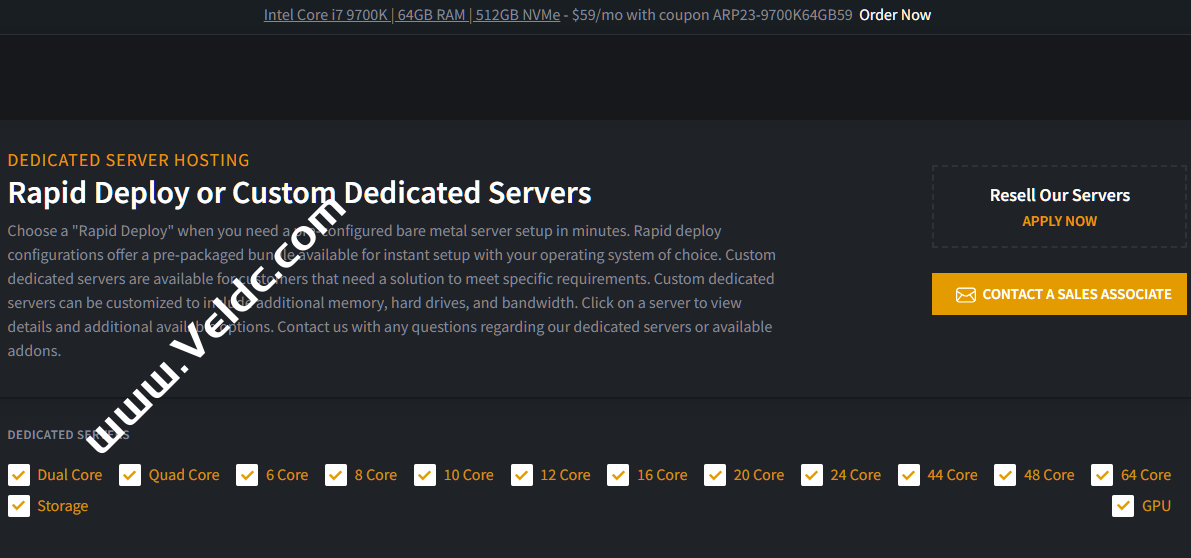This screenshot has height=558, width=1191.
Task: Toggle the 48 Core checkbox
Action: point(1005,475)
